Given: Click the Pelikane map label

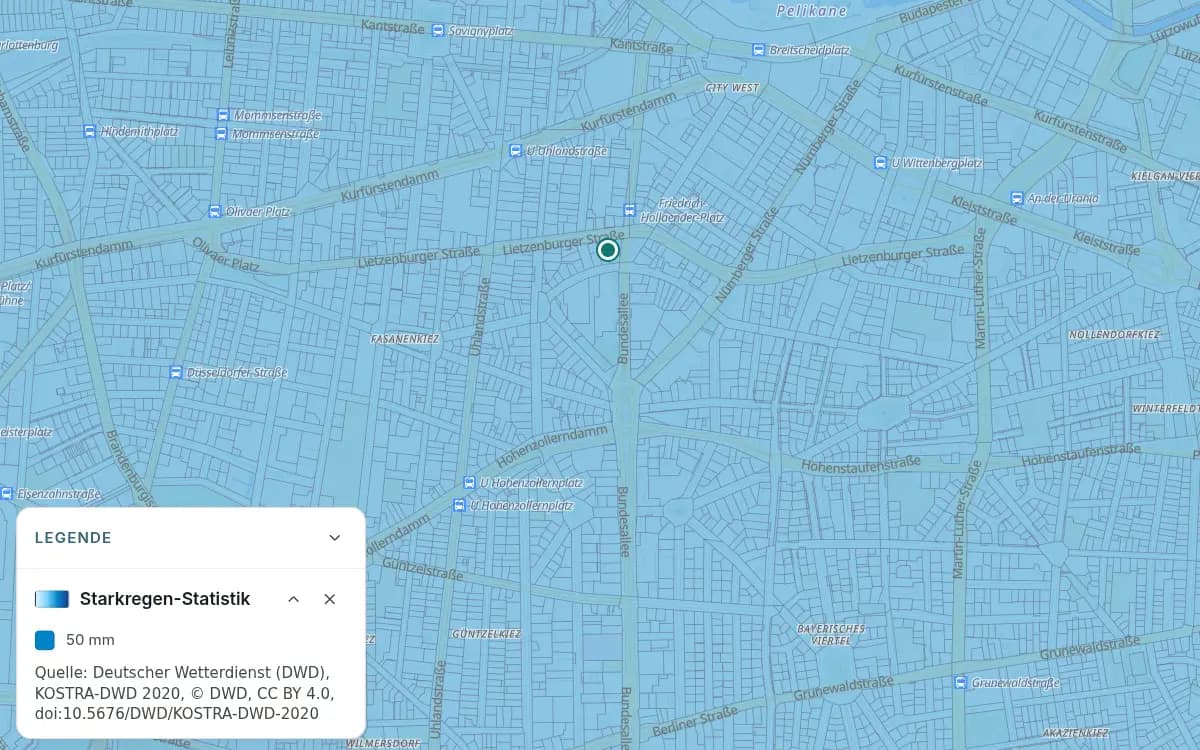Looking at the screenshot, I should point(811,11).
